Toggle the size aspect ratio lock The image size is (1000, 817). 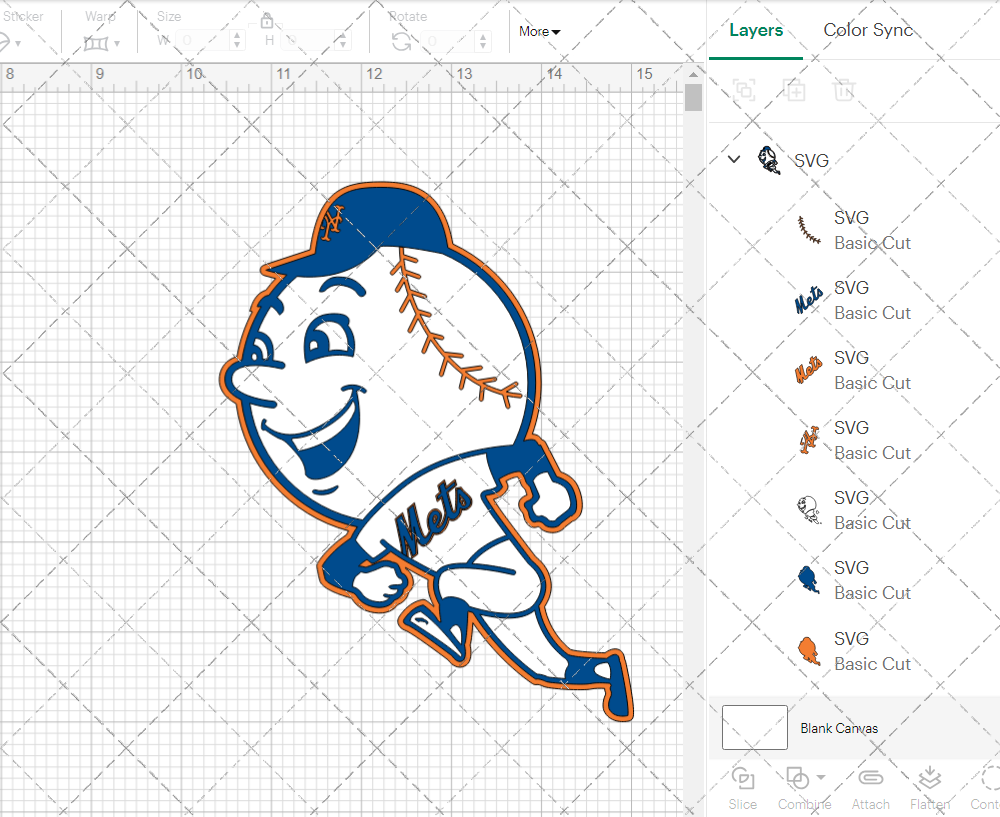coord(267,20)
